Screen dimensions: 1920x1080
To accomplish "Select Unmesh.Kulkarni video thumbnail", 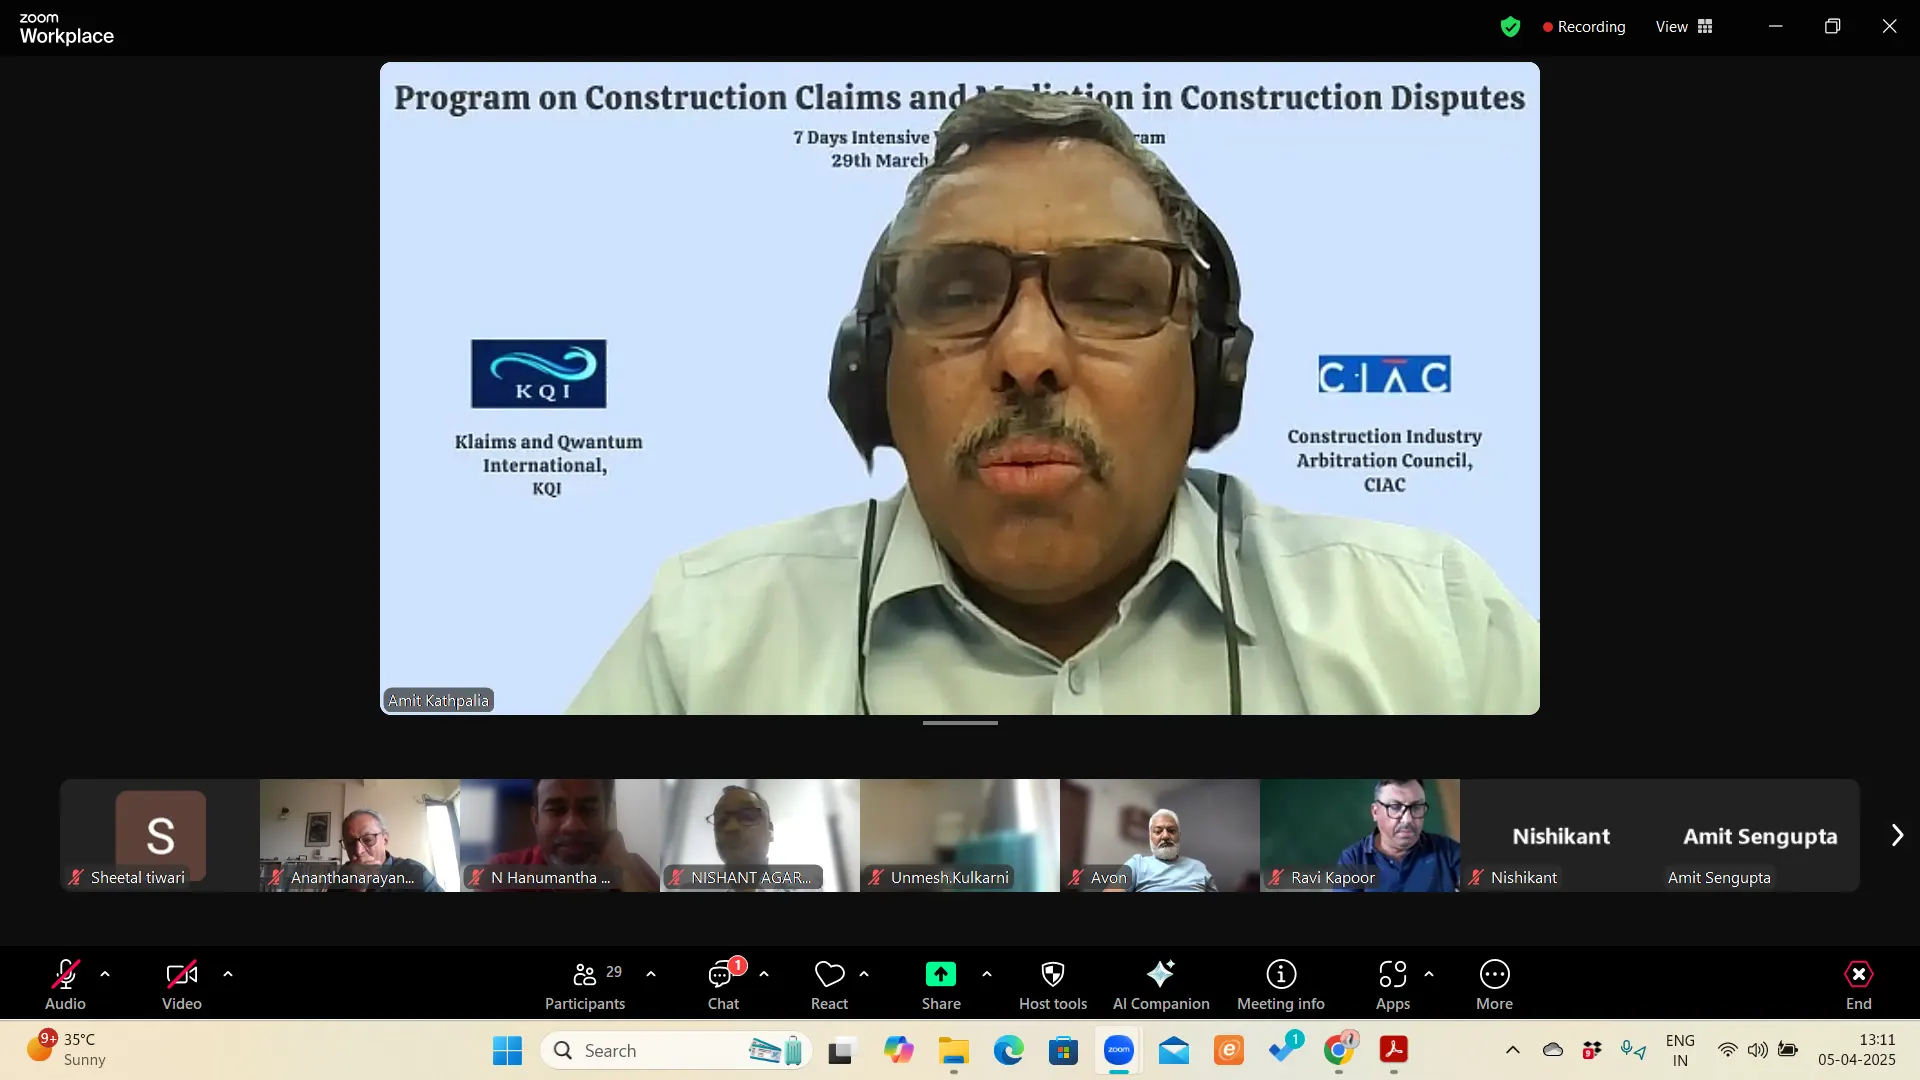I will [960, 835].
